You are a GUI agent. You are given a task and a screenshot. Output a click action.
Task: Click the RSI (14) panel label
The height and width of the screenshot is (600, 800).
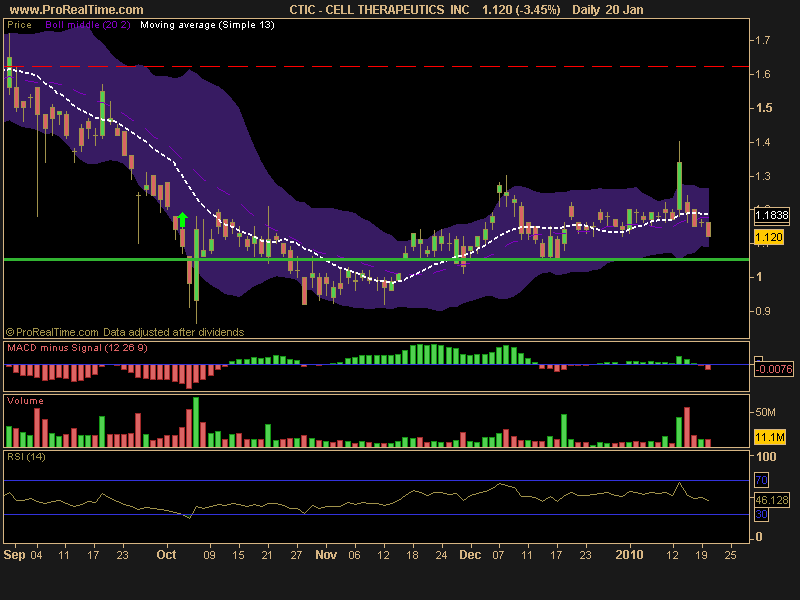tap(26, 457)
